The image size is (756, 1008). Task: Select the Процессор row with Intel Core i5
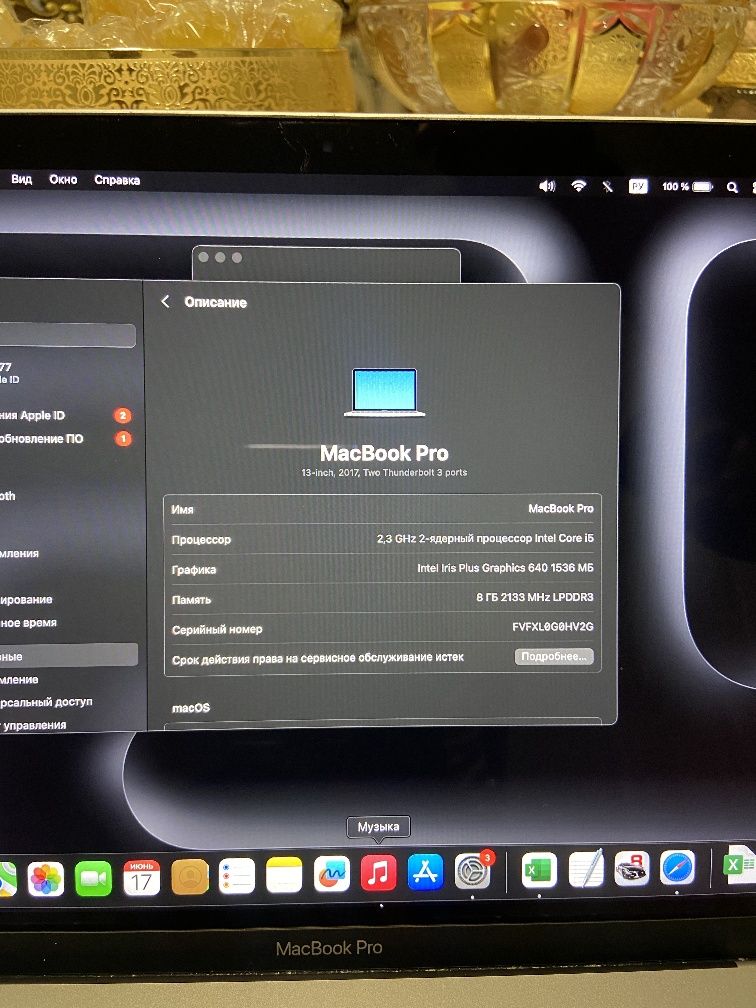tap(382, 539)
